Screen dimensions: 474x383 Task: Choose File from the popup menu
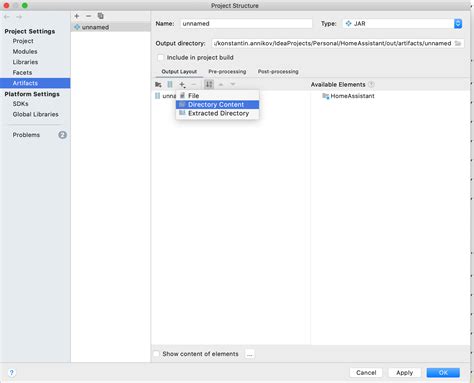[217, 96]
